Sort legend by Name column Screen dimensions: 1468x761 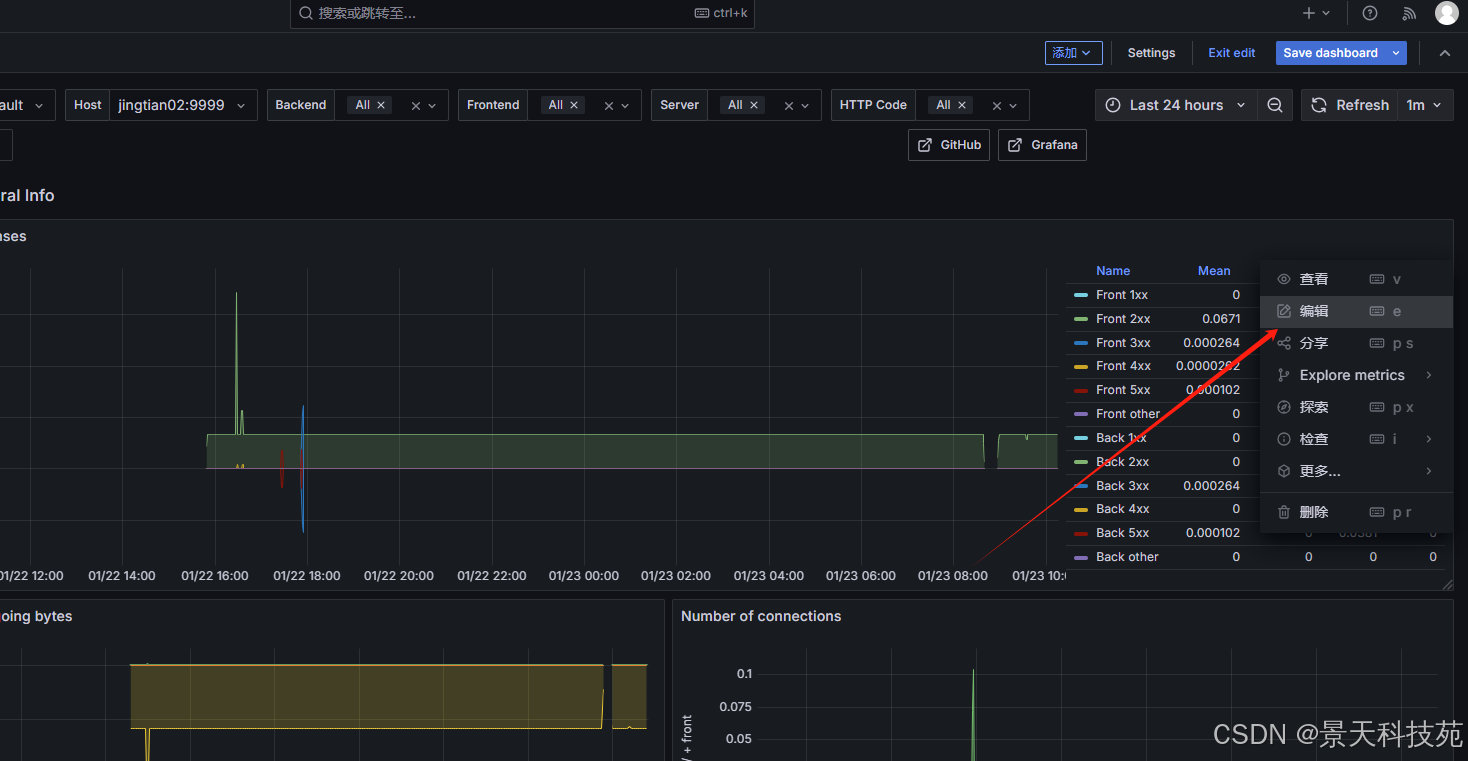click(x=1113, y=271)
